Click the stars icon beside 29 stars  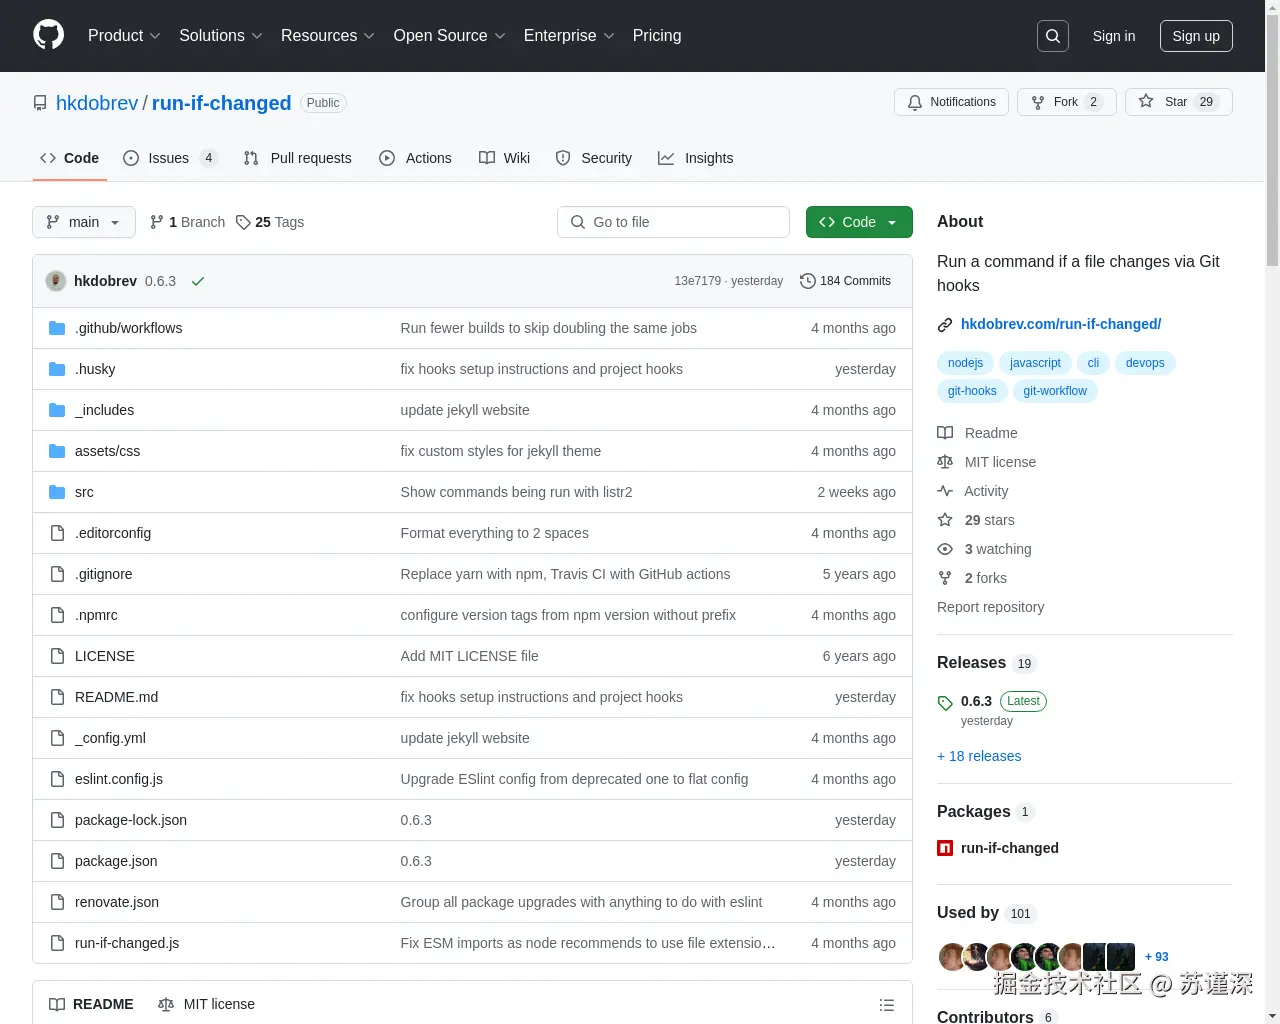[945, 520]
